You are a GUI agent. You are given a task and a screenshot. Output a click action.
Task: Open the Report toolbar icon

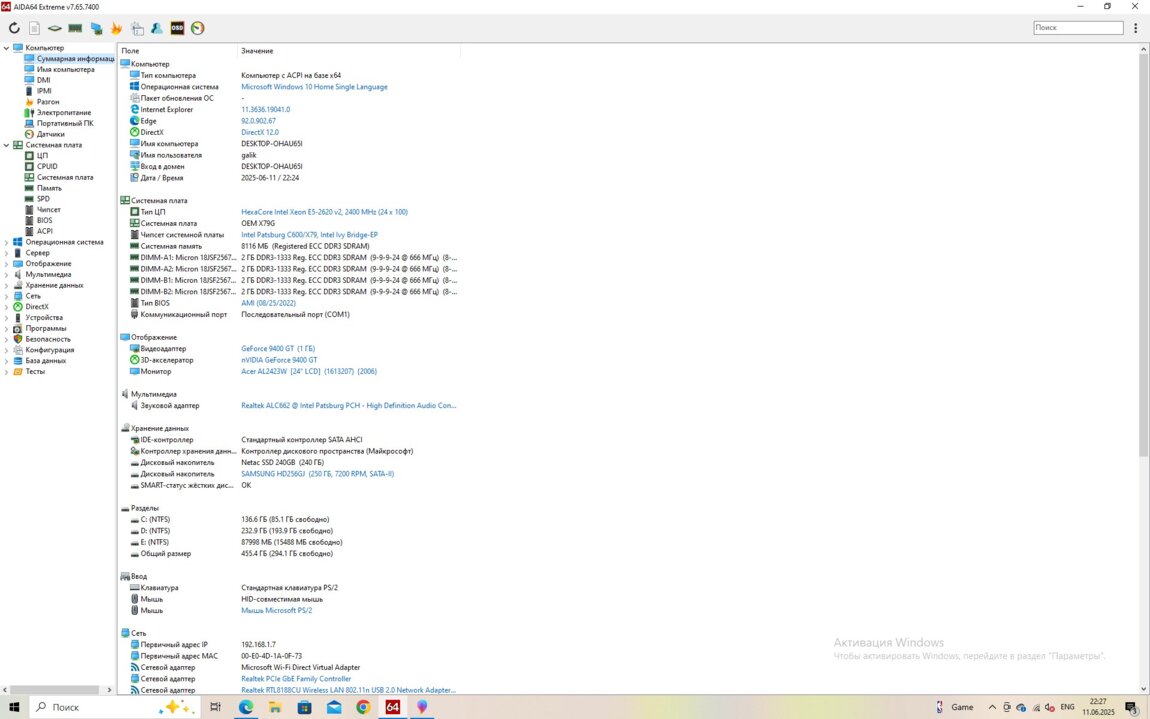pos(34,28)
